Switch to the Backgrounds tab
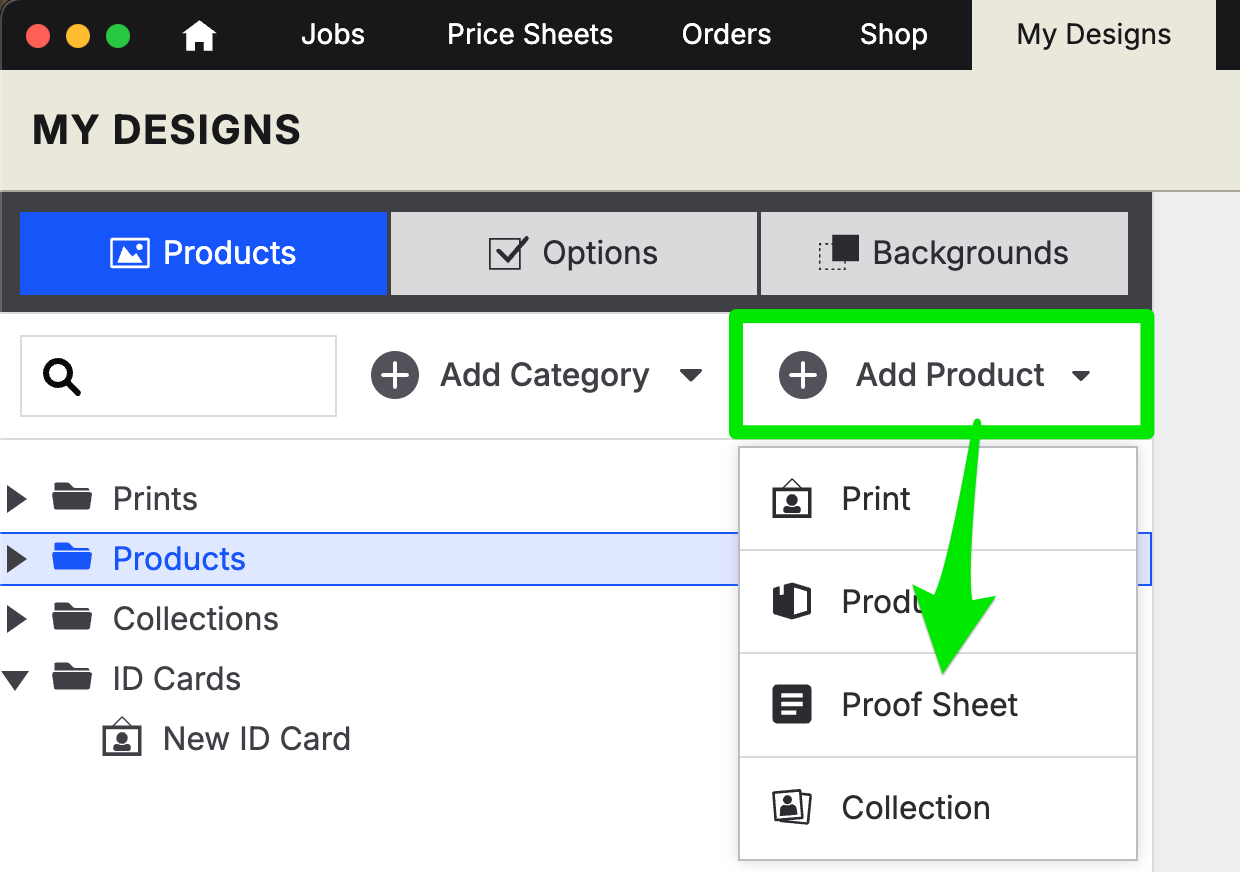Image resolution: width=1240 pixels, height=872 pixels. 944,253
